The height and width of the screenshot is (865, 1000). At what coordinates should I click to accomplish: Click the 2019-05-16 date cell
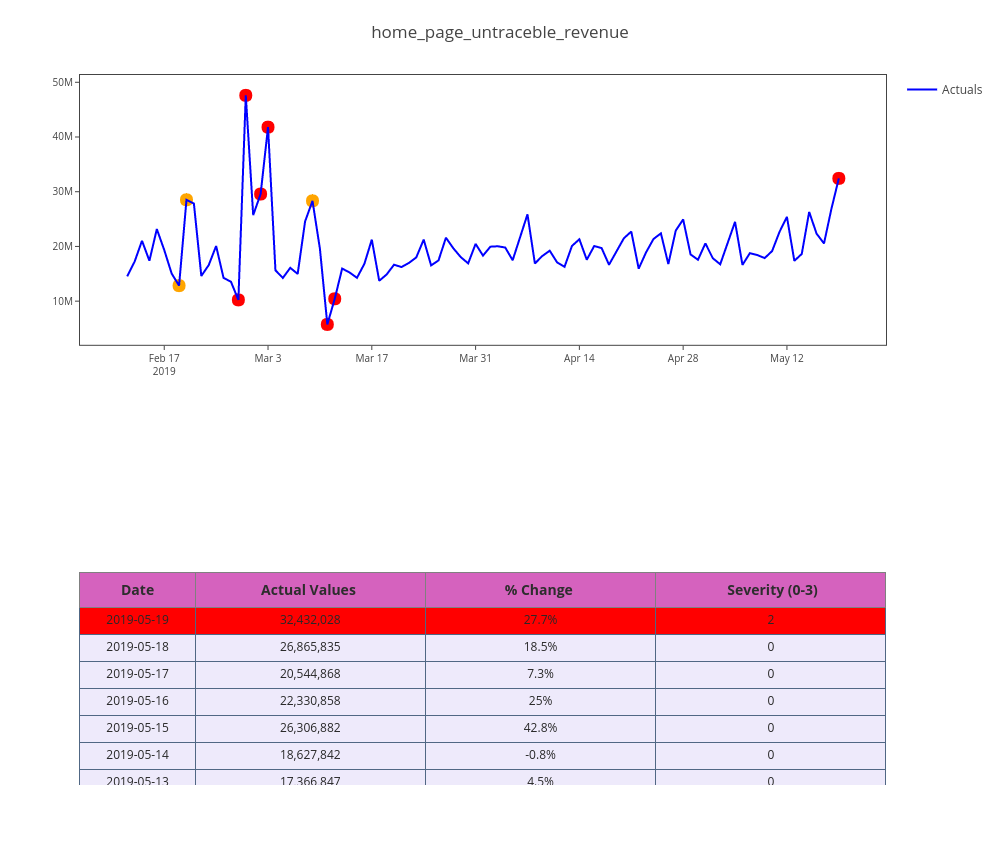pos(137,701)
